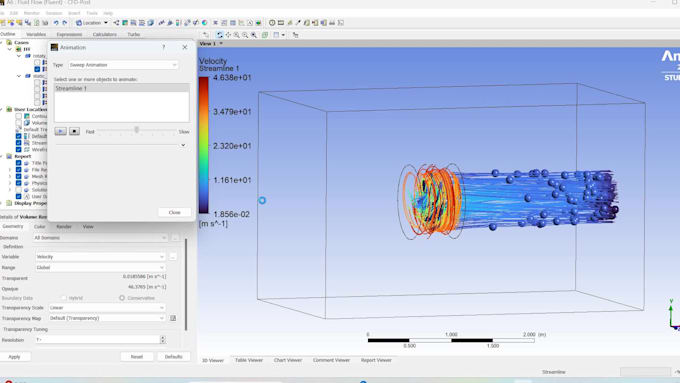Collapse the Cases tree node
The image size is (680, 383).
[x=2, y=43]
